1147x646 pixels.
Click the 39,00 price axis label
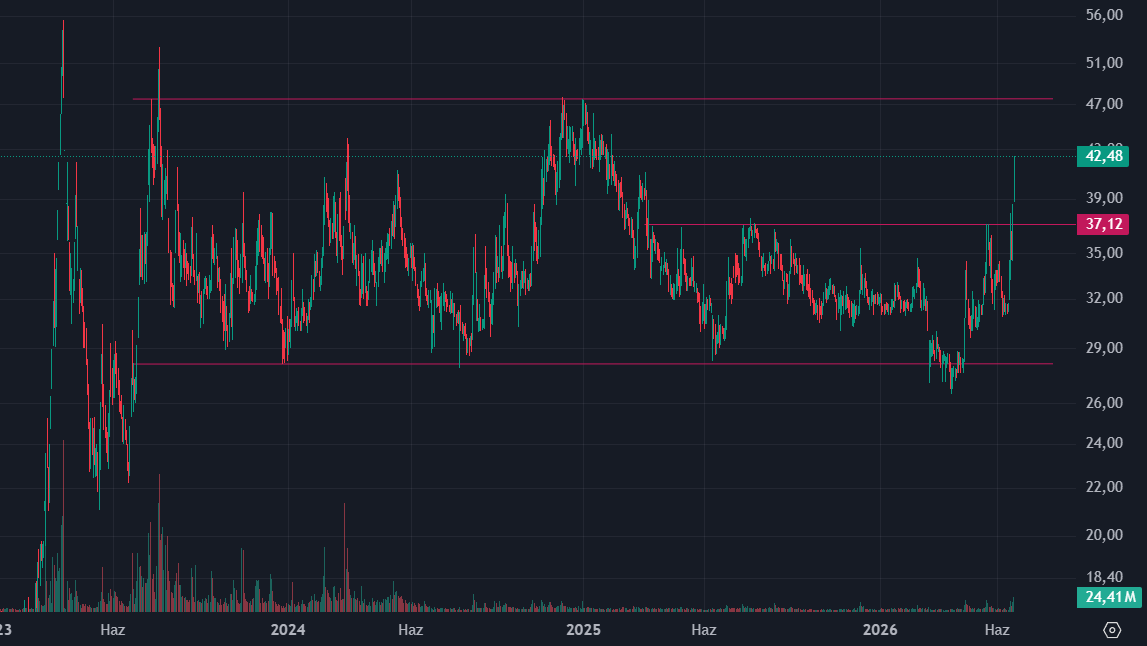(1104, 198)
